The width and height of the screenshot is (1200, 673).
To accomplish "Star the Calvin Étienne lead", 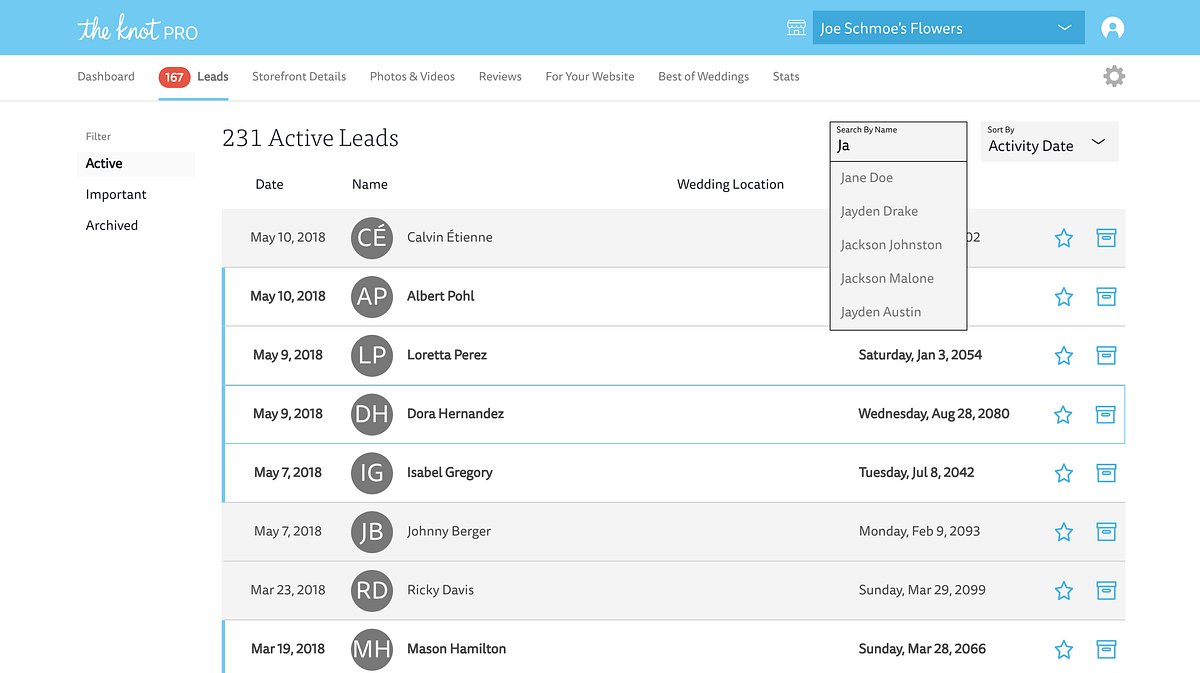I will tap(1064, 238).
